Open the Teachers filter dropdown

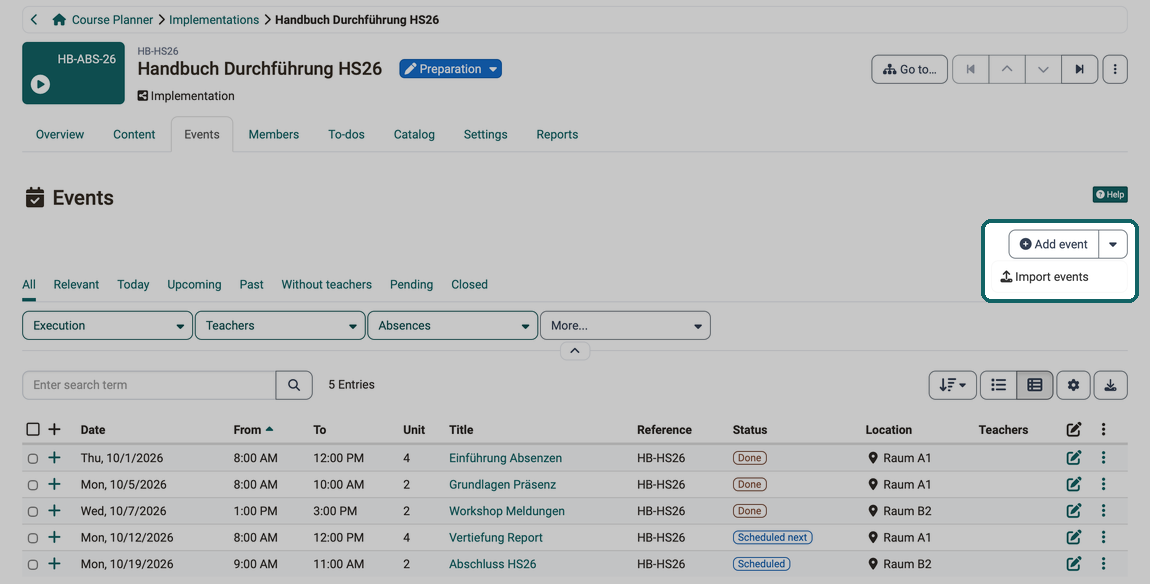(280, 326)
